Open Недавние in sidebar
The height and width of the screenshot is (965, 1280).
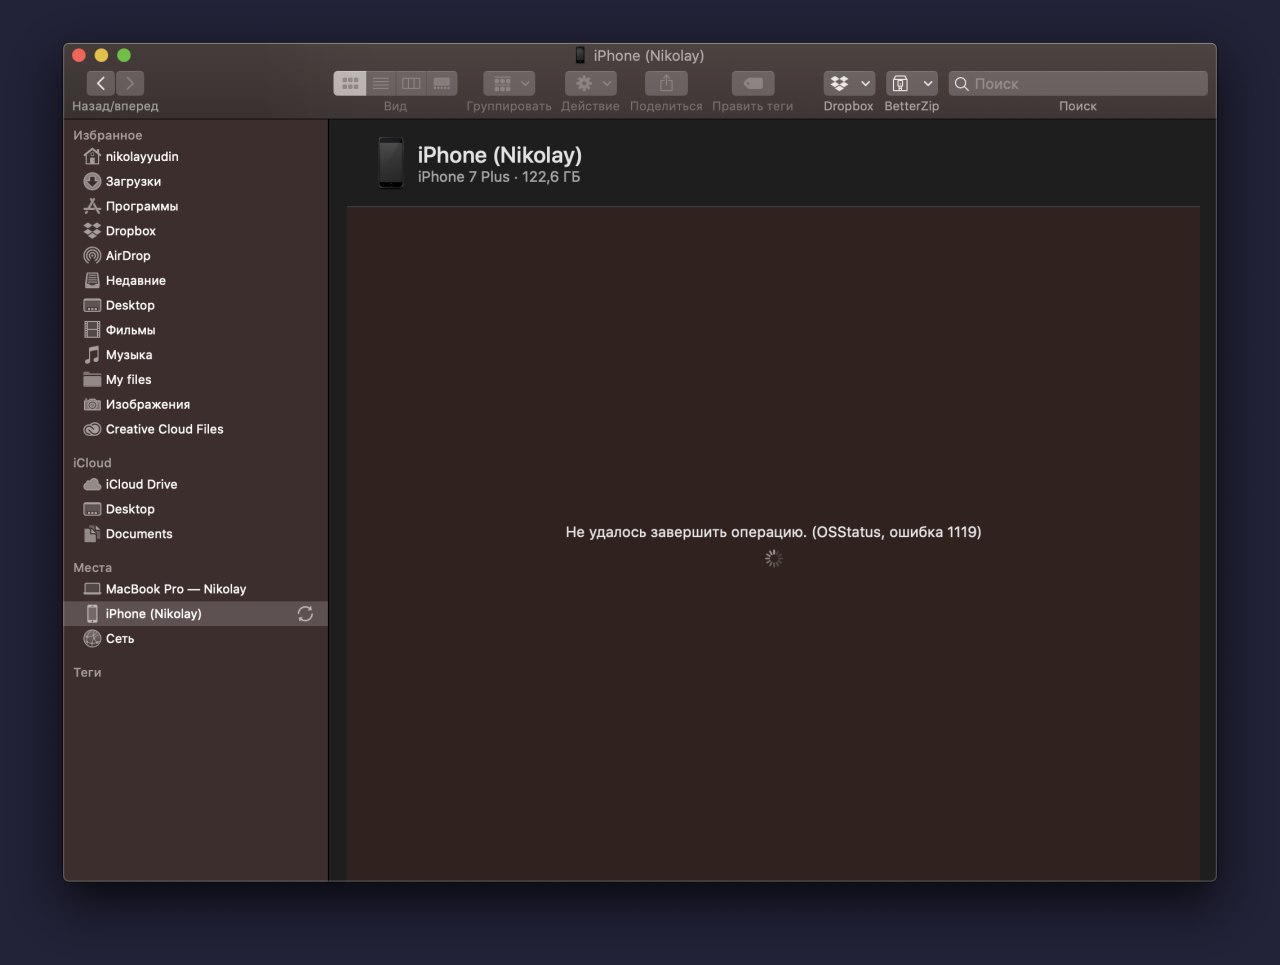(x=196, y=280)
